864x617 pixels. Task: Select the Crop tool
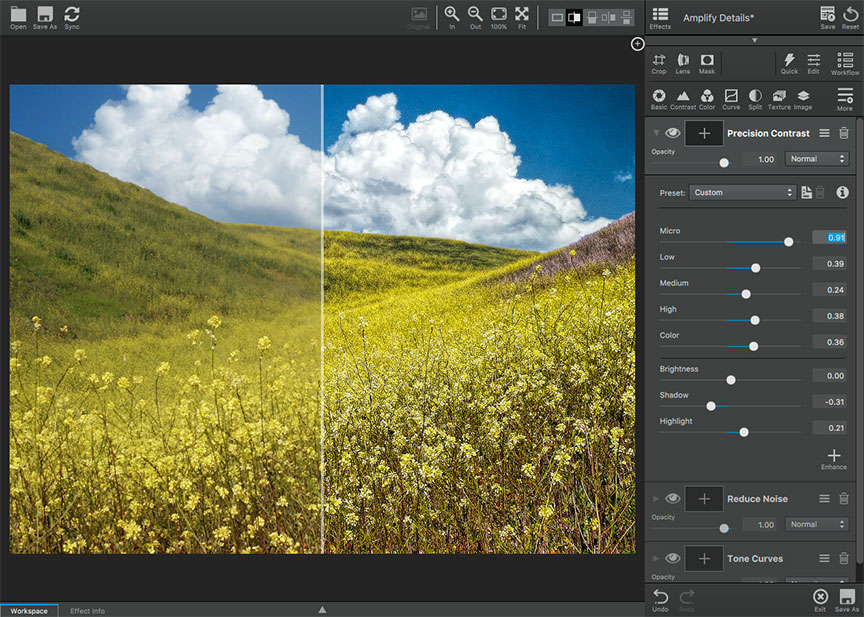pyautogui.click(x=659, y=63)
